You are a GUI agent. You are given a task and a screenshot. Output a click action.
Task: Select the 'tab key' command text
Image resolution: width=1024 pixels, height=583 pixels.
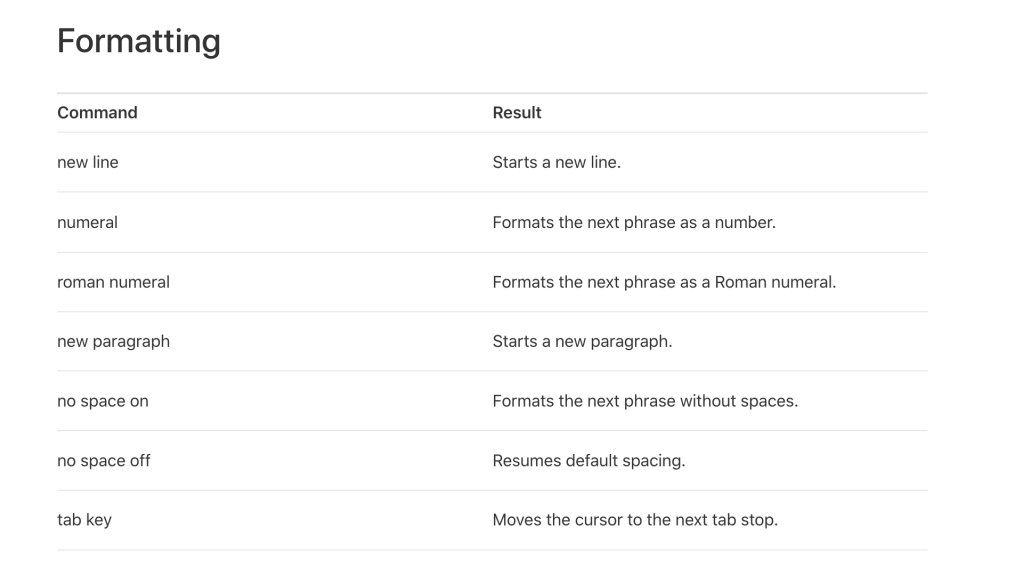click(84, 520)
